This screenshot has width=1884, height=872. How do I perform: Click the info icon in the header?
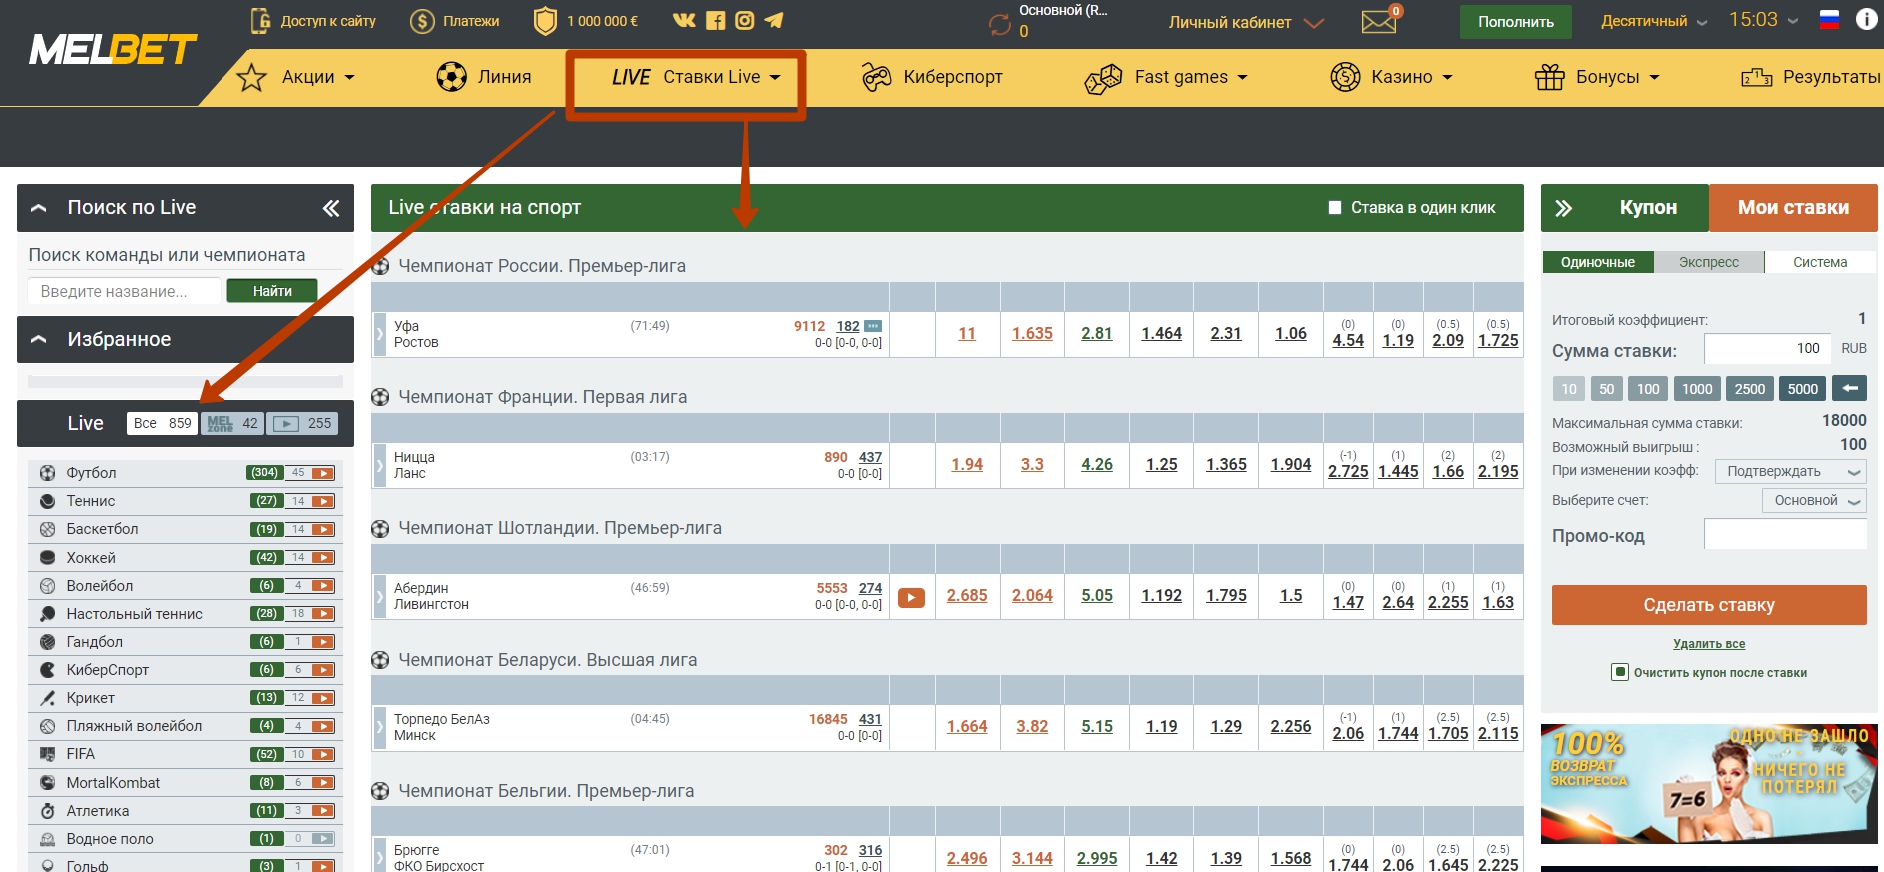(x=1866, y=19)
